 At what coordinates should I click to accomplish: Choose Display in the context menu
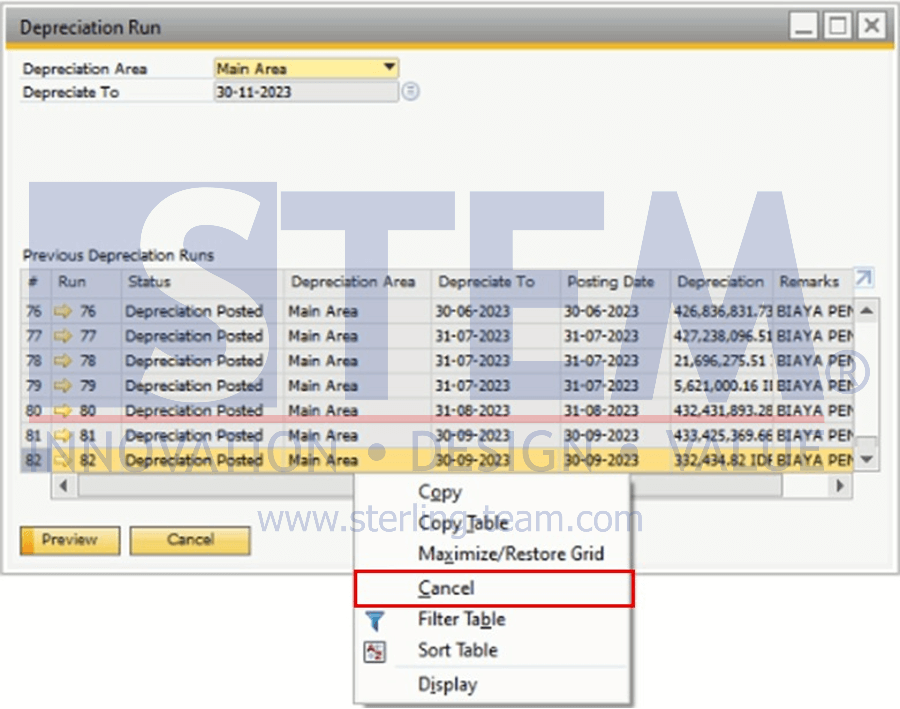click(x=447, y=685)
